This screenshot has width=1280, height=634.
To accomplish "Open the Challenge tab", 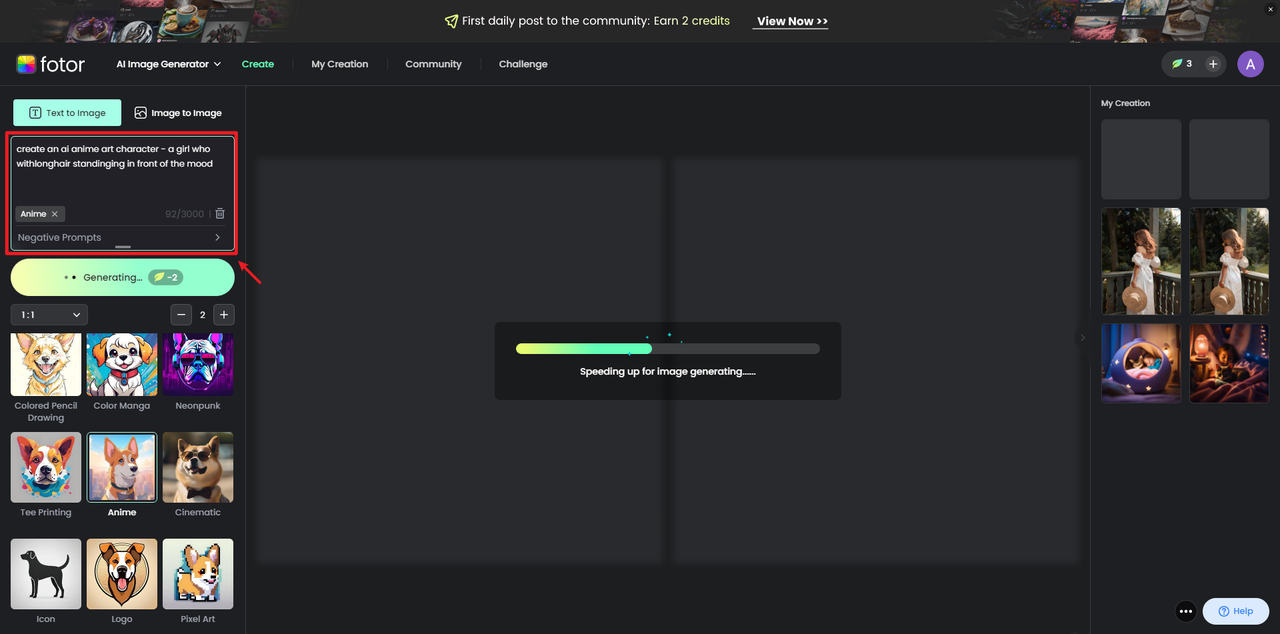I will click(523, 64).
